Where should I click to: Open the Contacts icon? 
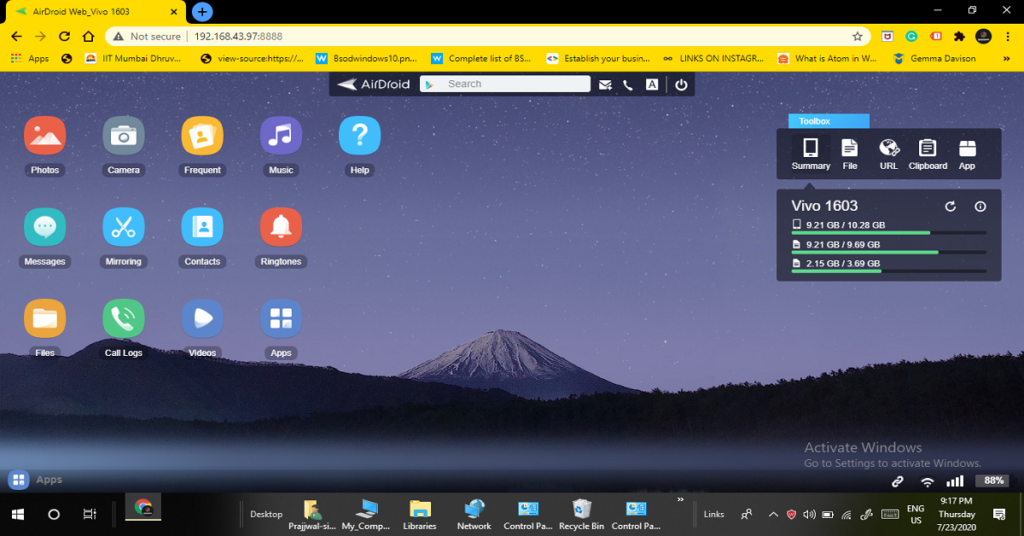pyautogui.click(x=202, y=227)
